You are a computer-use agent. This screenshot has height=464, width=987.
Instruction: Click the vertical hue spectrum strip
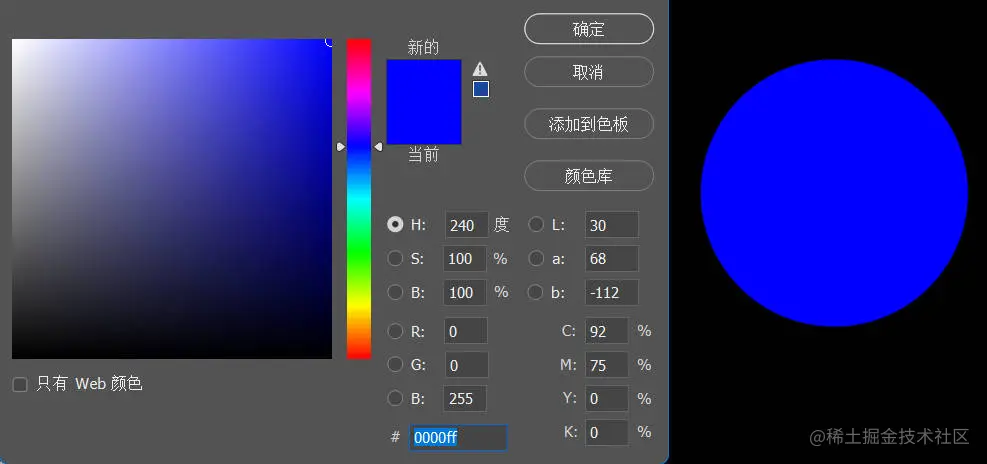point(359,199)
